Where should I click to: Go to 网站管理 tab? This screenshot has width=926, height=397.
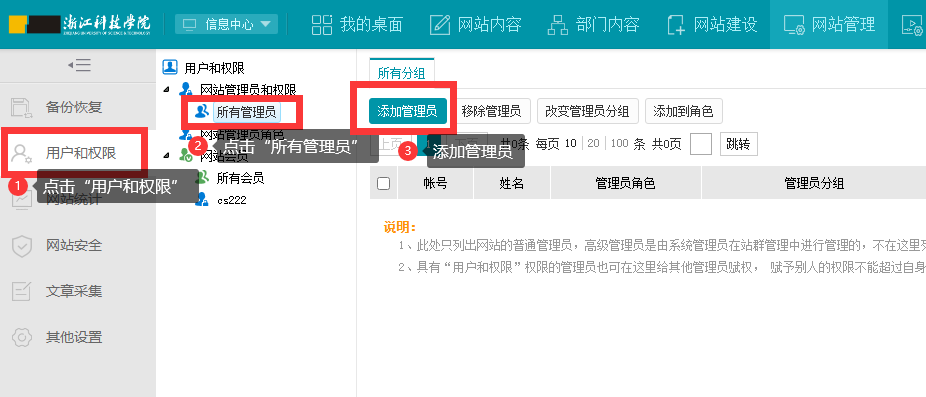829,24
